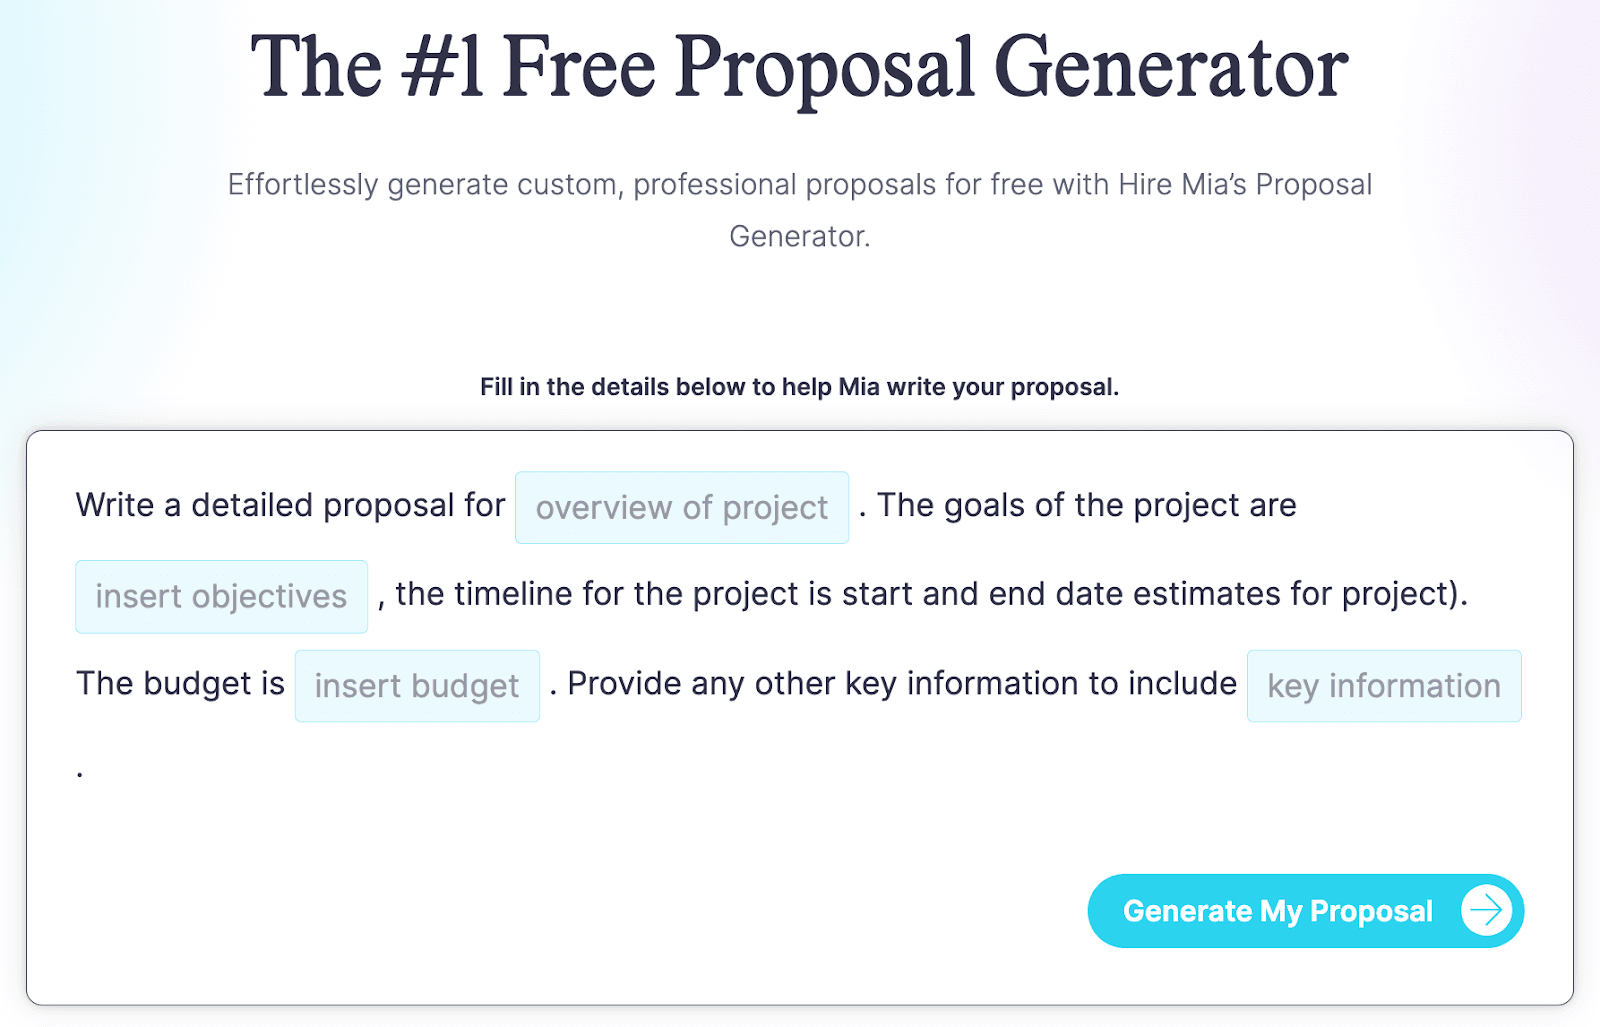
Task: Select the key information blank near the bottom
Action: (1384, 686)
